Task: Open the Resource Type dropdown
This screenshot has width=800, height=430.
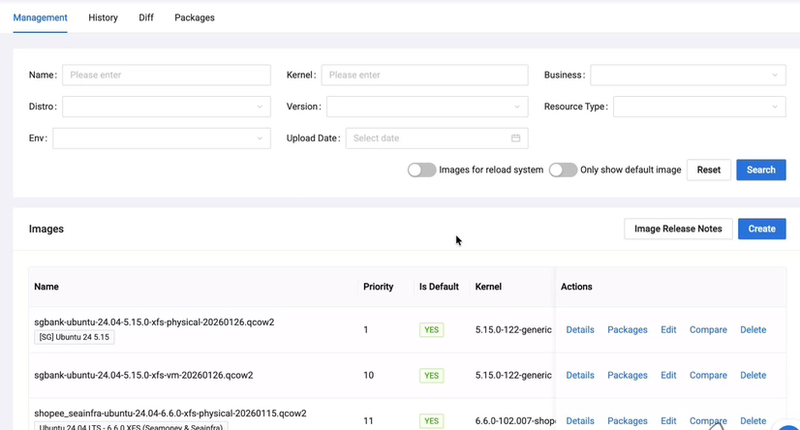Action: coord(699,107)
